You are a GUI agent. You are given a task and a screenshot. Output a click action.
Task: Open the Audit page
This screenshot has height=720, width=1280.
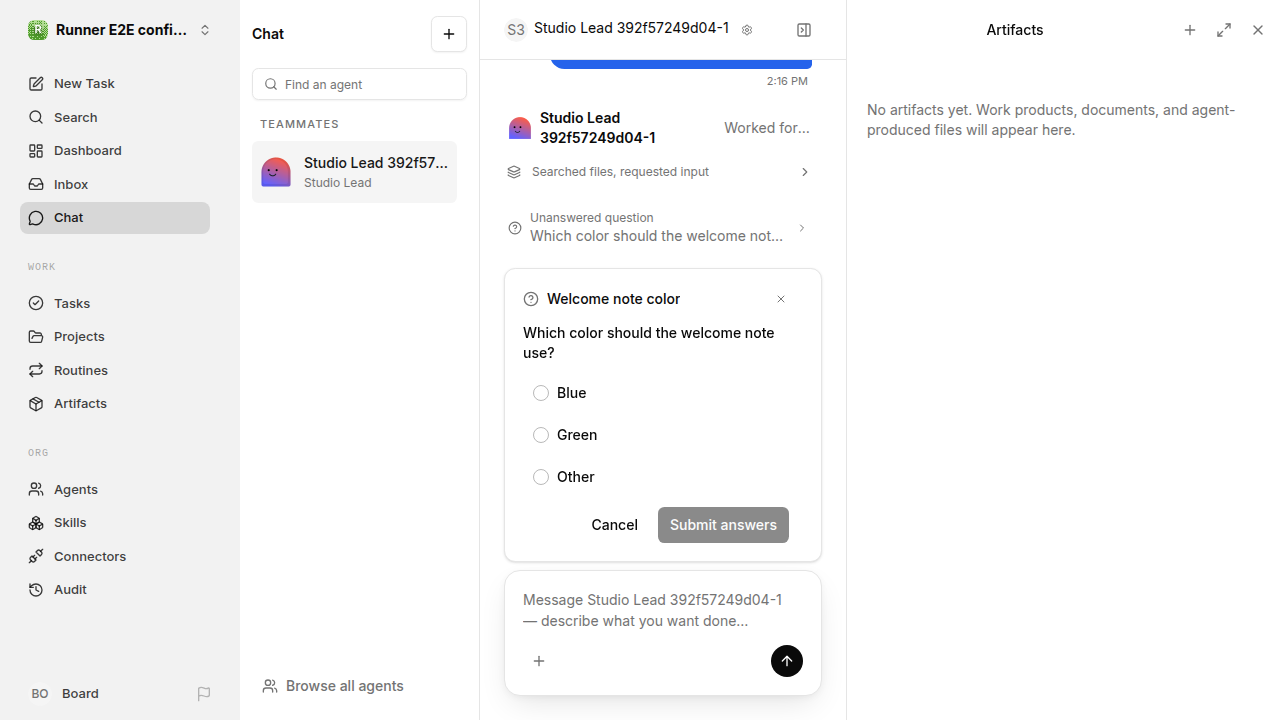pyautogui.click(x=115, y=590)
